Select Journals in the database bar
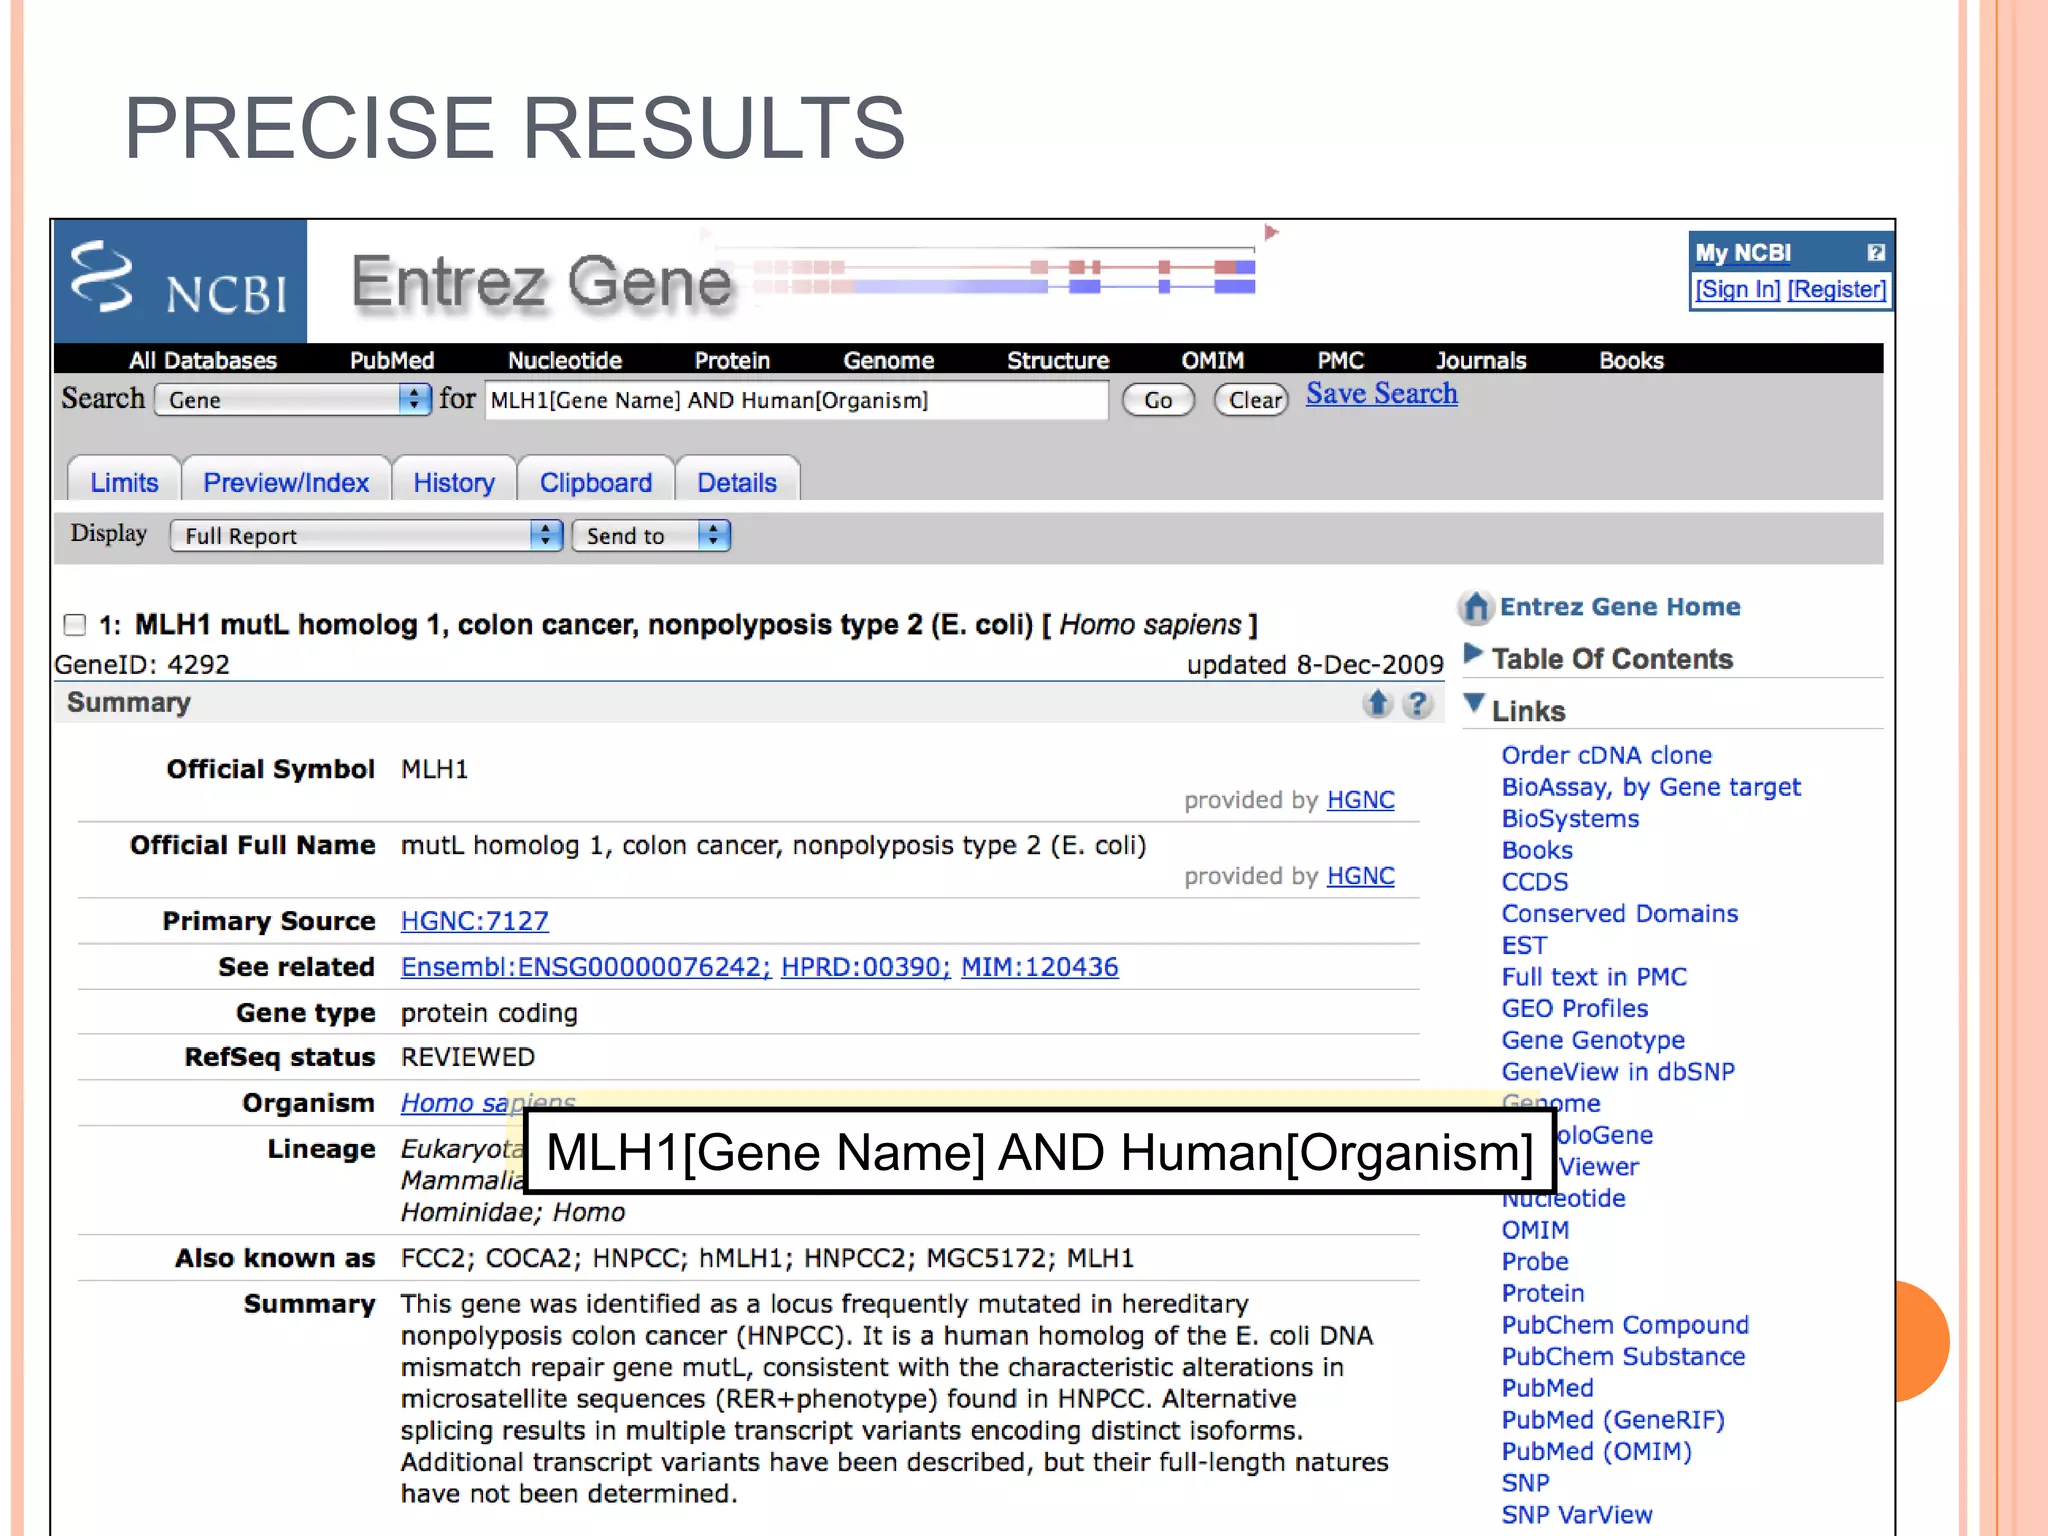 coord(1481,360)
